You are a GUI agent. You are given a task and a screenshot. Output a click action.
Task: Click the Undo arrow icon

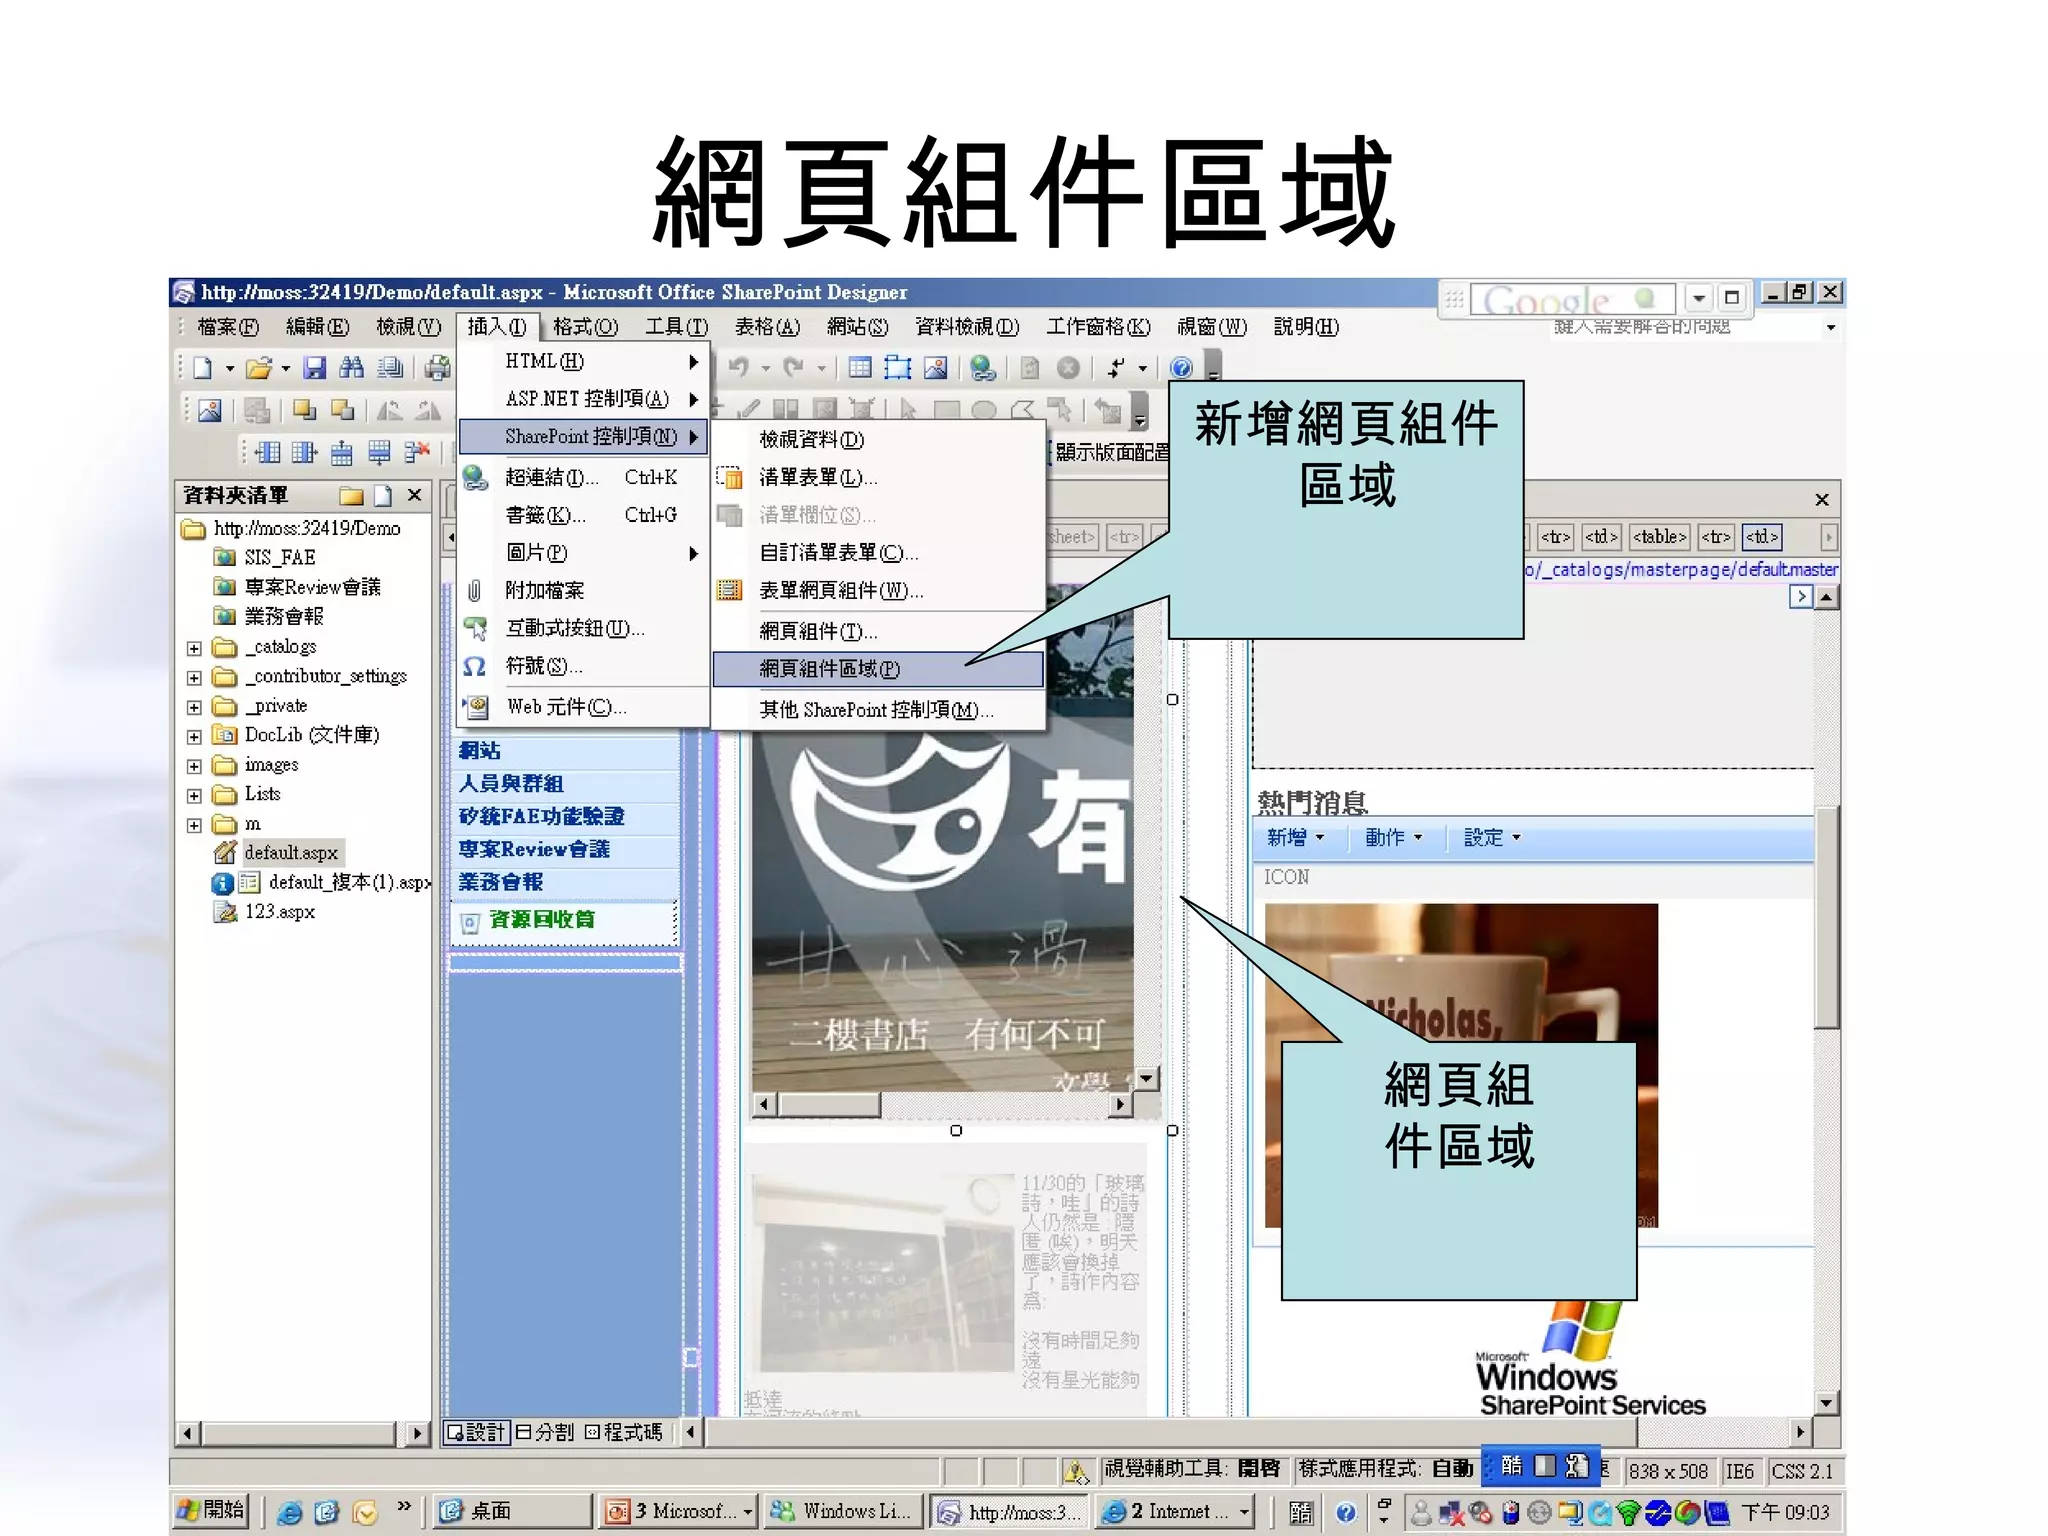(x=739, y=368)
